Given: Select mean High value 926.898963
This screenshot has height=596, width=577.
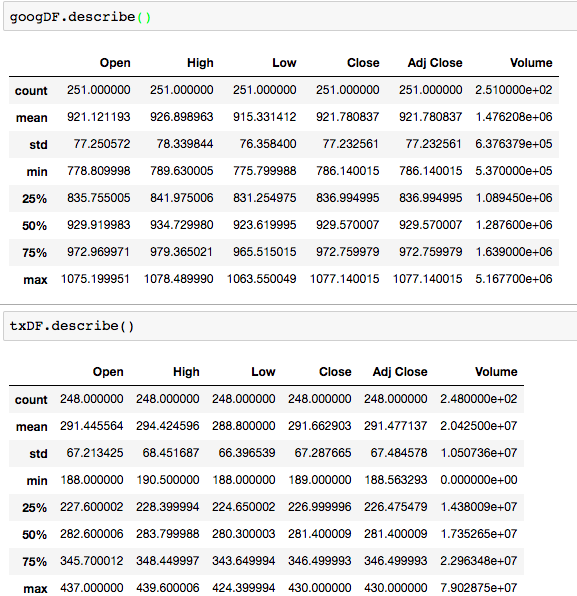Looking at the screenshot, I should coord(182,117).
